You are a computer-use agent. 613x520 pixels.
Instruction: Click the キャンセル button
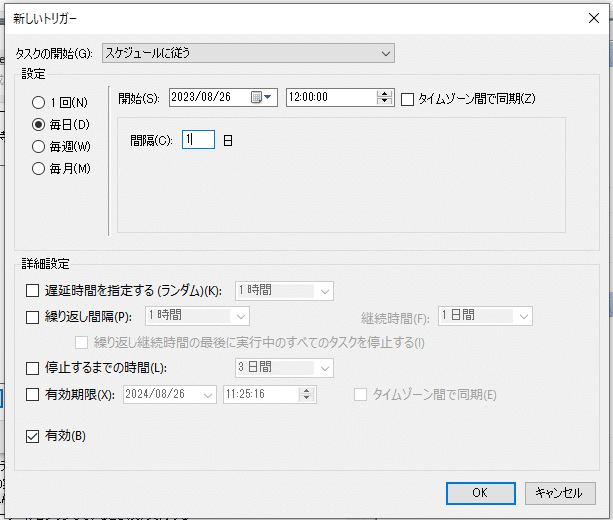click(x=560, y=493)
